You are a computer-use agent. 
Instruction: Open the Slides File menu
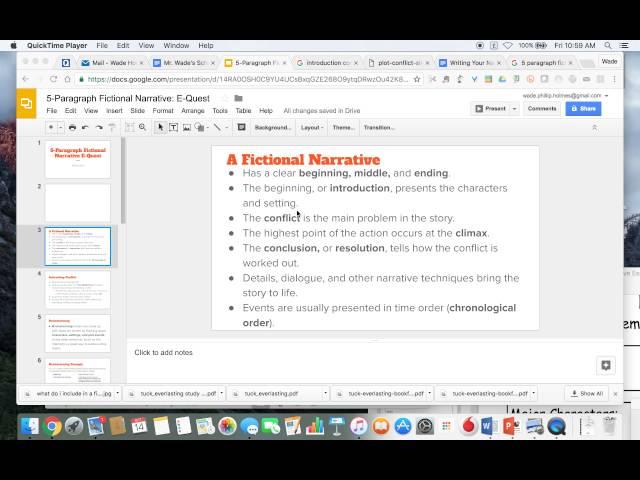(x=51, y=111)
